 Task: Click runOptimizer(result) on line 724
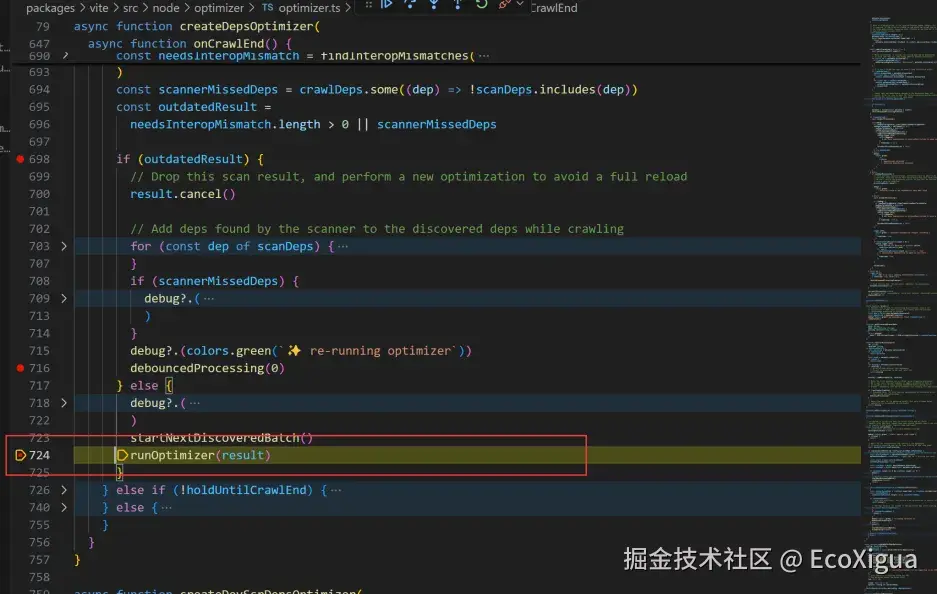pyautogui.click(x=200, y=455)
